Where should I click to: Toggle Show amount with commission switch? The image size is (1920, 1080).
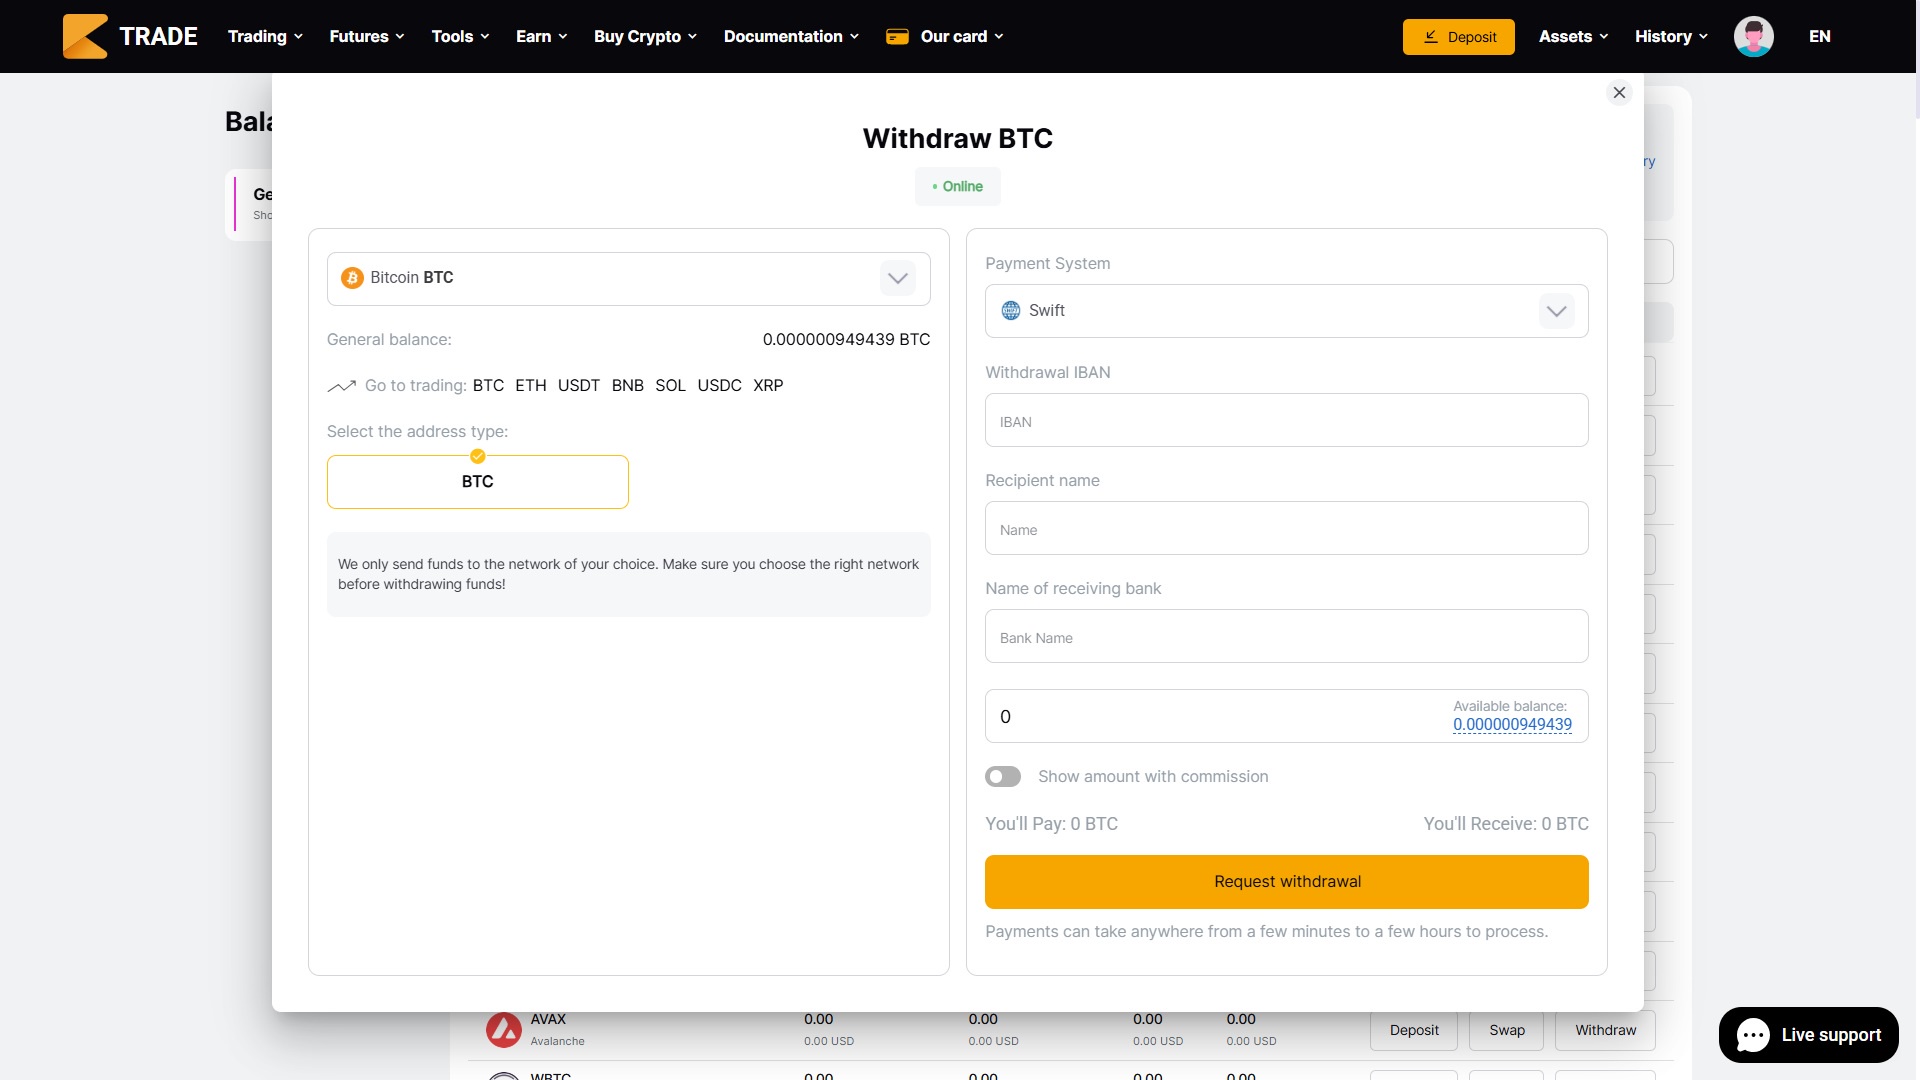pyautogui.click(x=1002, y=777)
